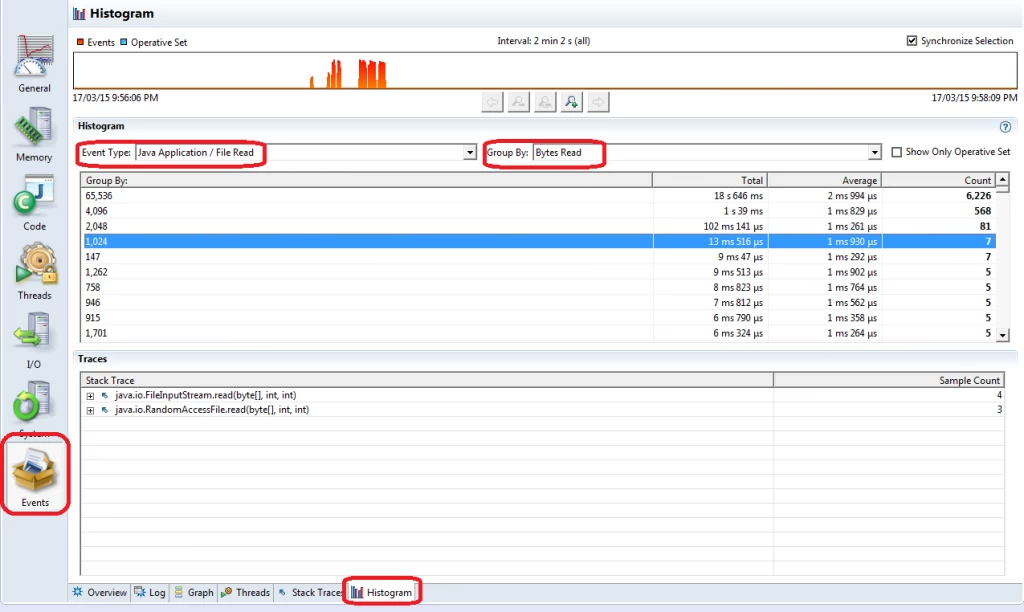Select the 1,701 bytes row
1024x612 pixels.
(x=539, y=333)
